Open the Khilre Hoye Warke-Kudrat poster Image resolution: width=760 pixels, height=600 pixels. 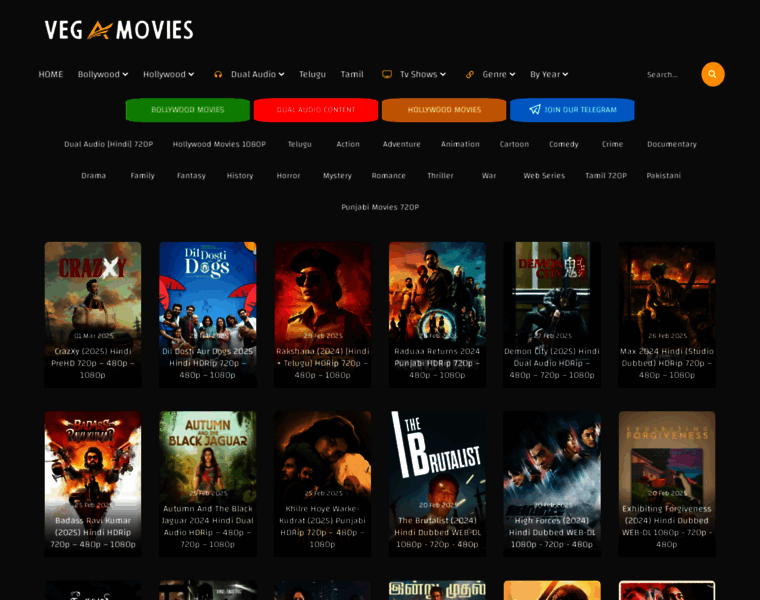pyautogui.click(x=323, y=484)
